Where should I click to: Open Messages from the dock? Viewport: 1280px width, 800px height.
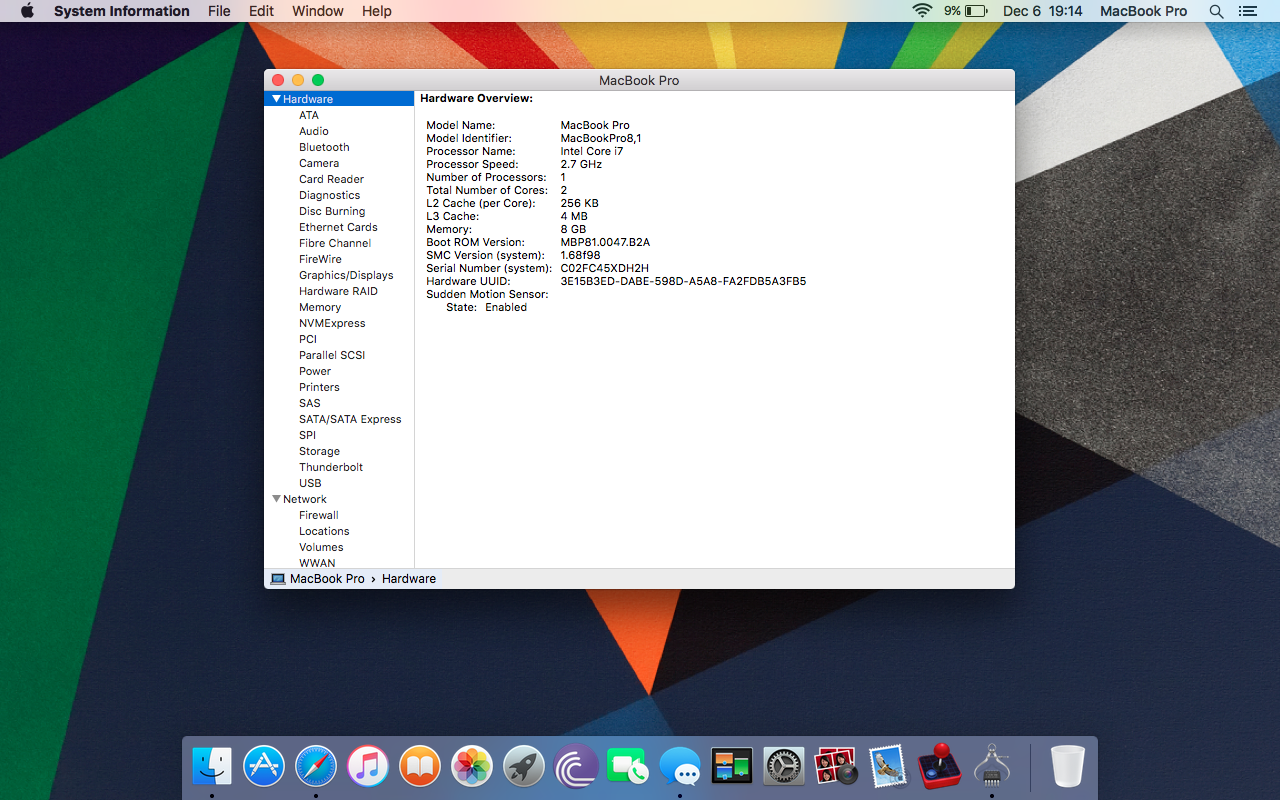tap(680, 767)
